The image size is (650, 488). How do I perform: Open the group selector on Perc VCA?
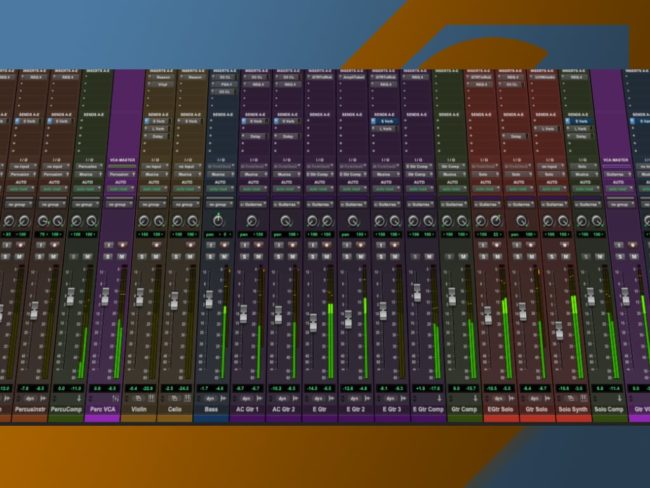click(118, 204)
